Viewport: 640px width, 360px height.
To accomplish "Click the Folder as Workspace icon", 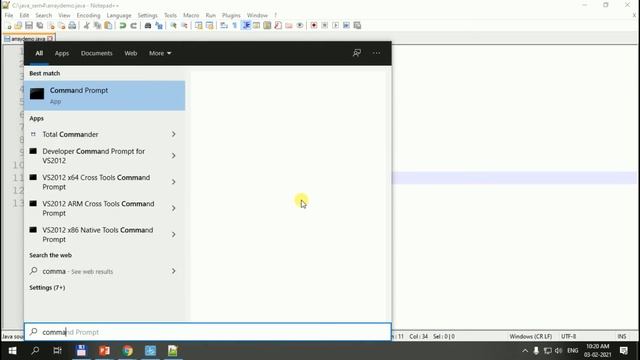I will pos(289,26).
